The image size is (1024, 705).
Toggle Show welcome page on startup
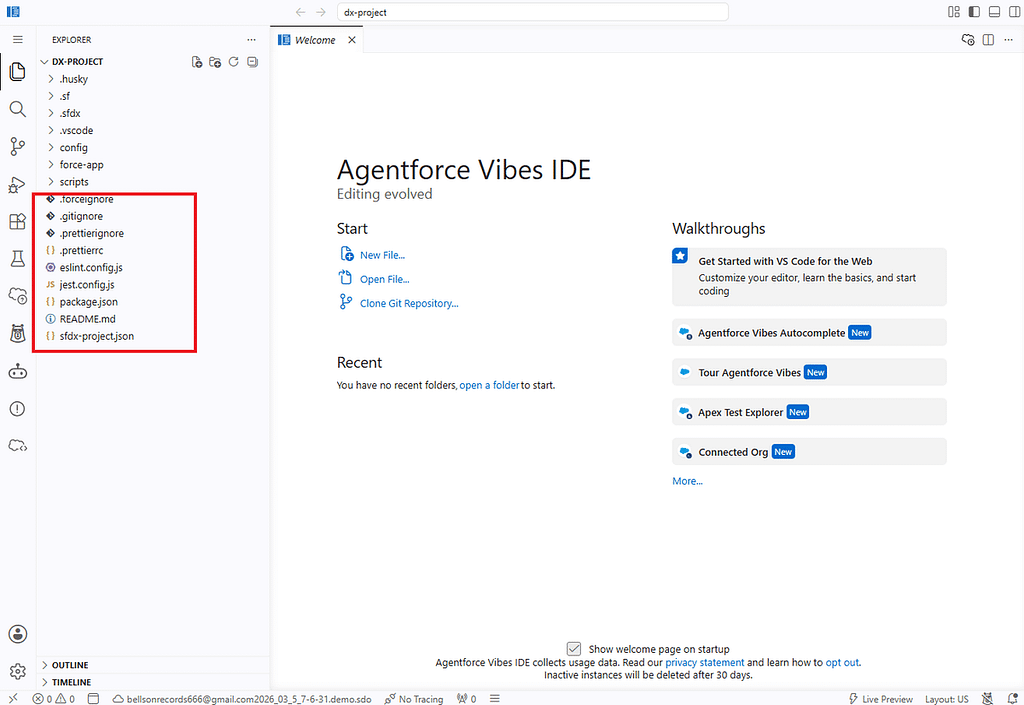click(x=573, y=649)
